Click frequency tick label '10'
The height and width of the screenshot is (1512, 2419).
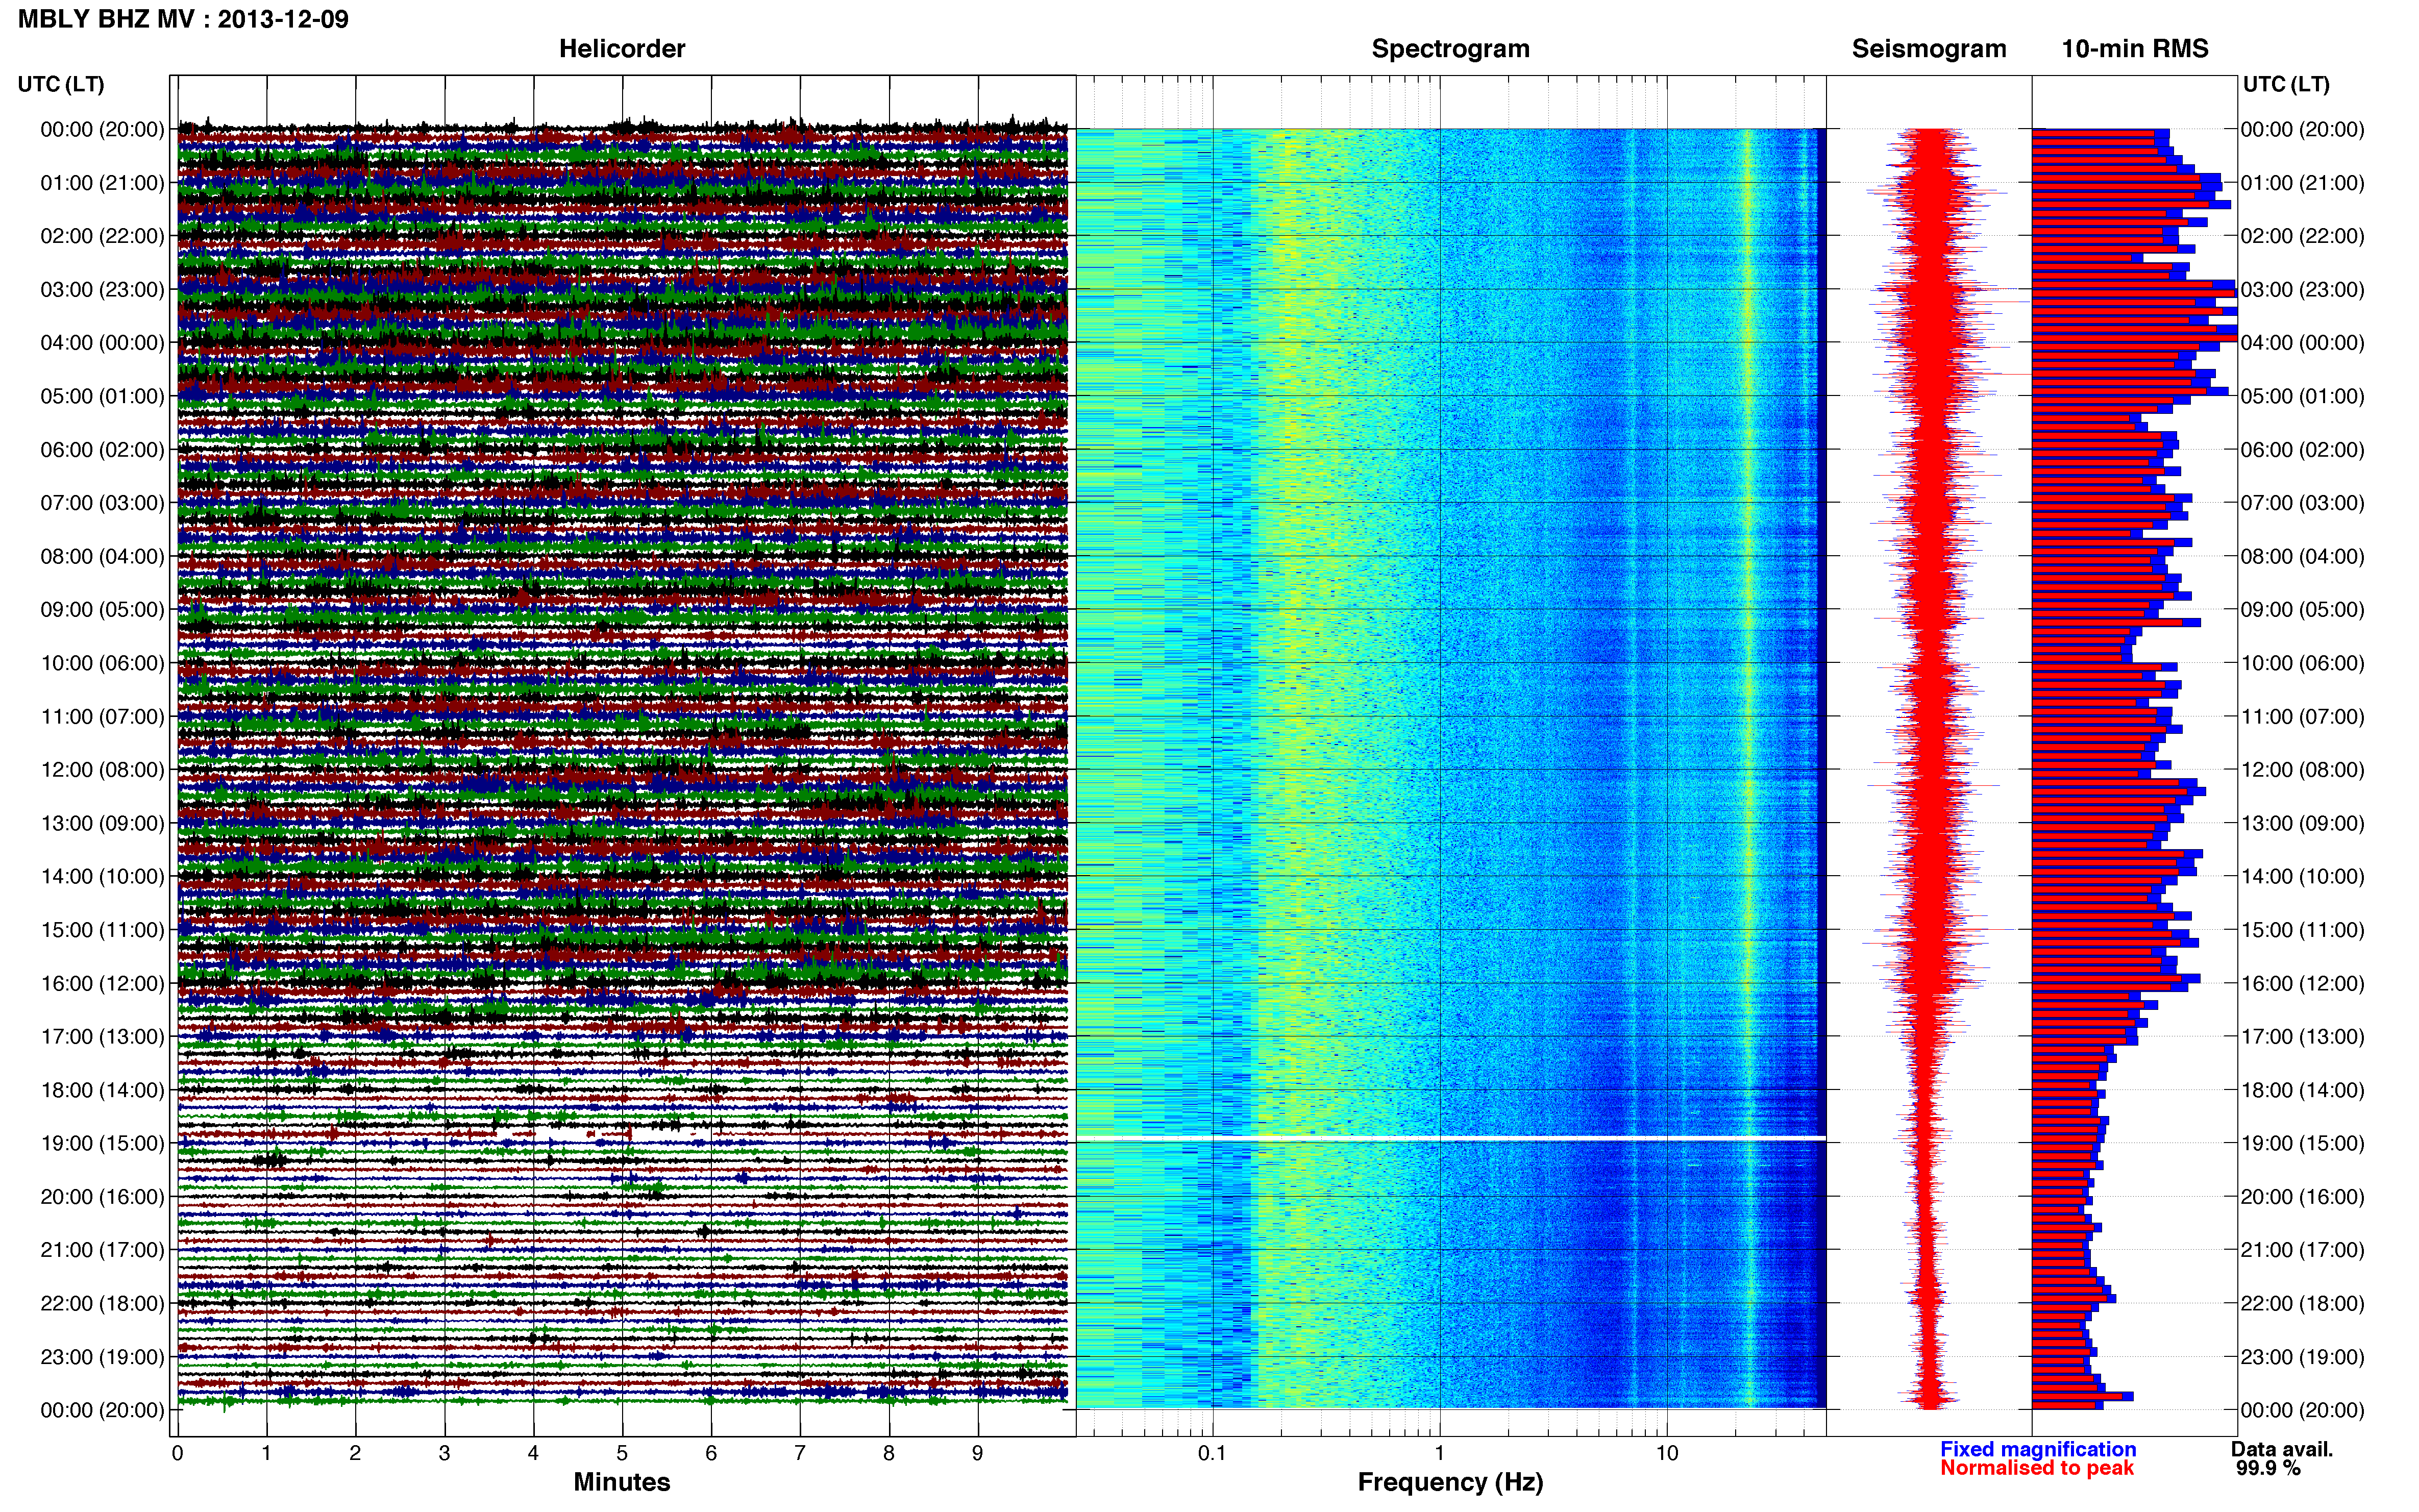tap(1666, 1454)
